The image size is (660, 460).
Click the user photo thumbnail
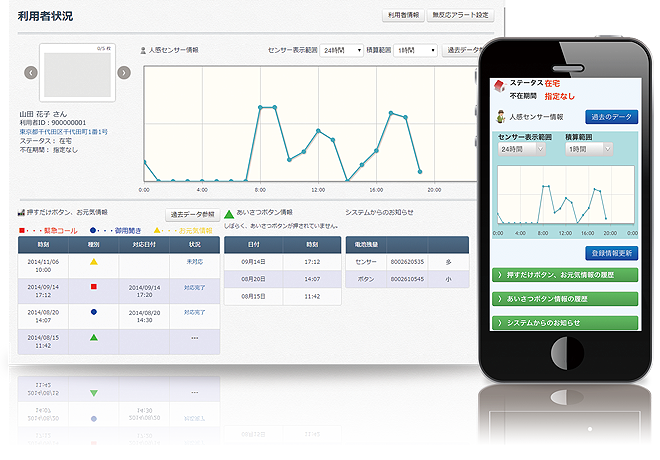click(77, 73)
